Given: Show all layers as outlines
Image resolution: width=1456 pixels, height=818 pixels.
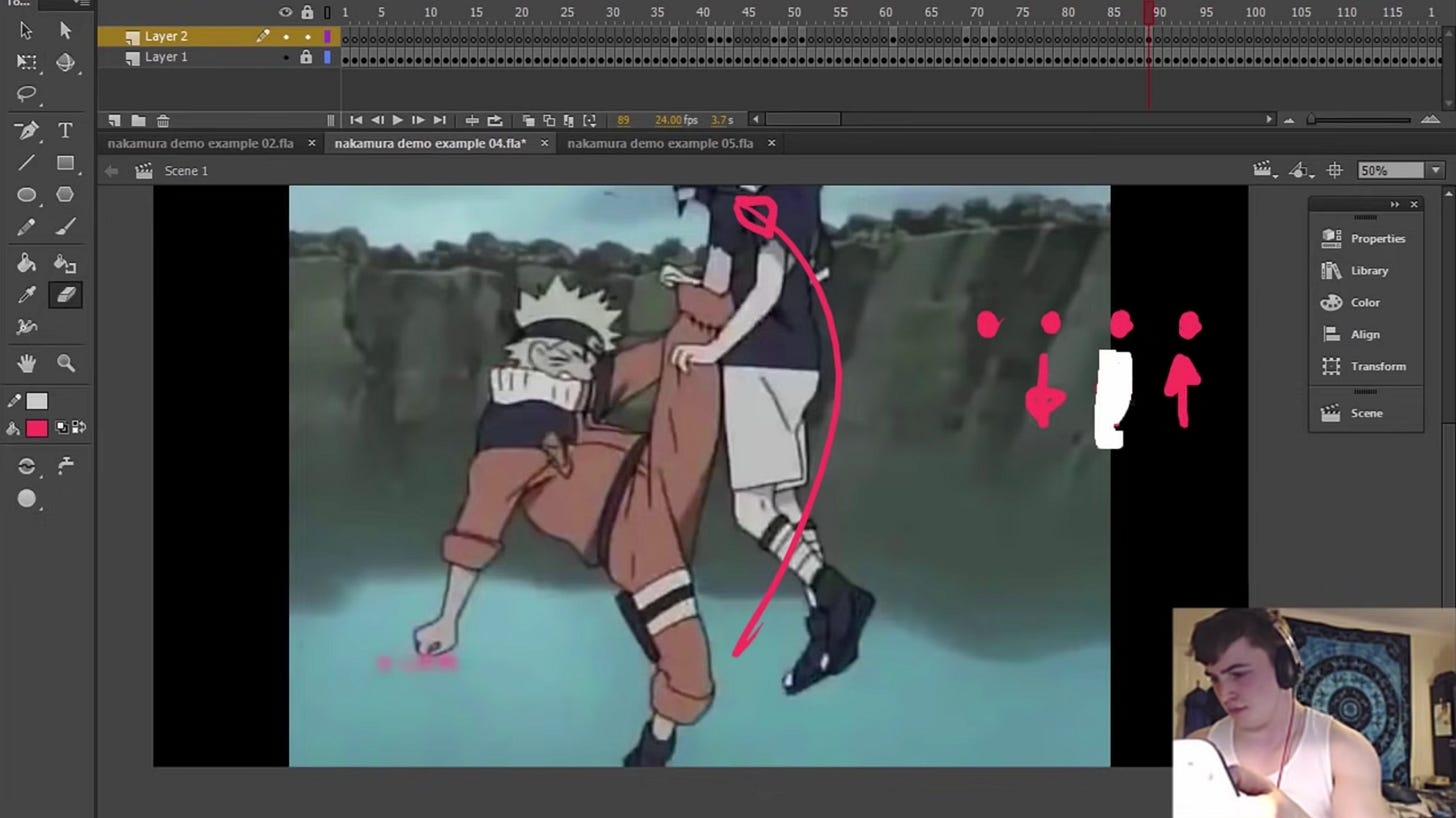Looking at the screenshot, I should pyautogui.click(x=327, y=12).
